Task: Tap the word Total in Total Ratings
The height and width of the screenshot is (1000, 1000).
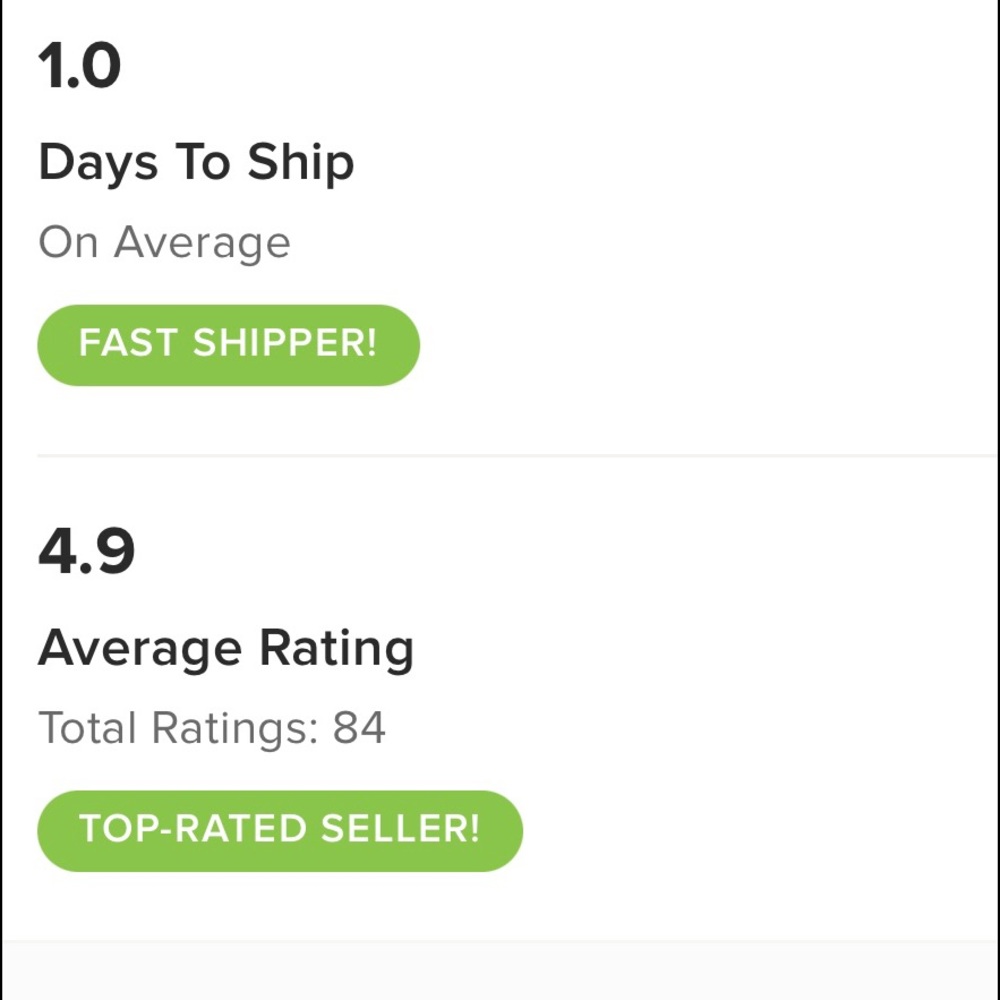Action: click(x=87, y=728)
